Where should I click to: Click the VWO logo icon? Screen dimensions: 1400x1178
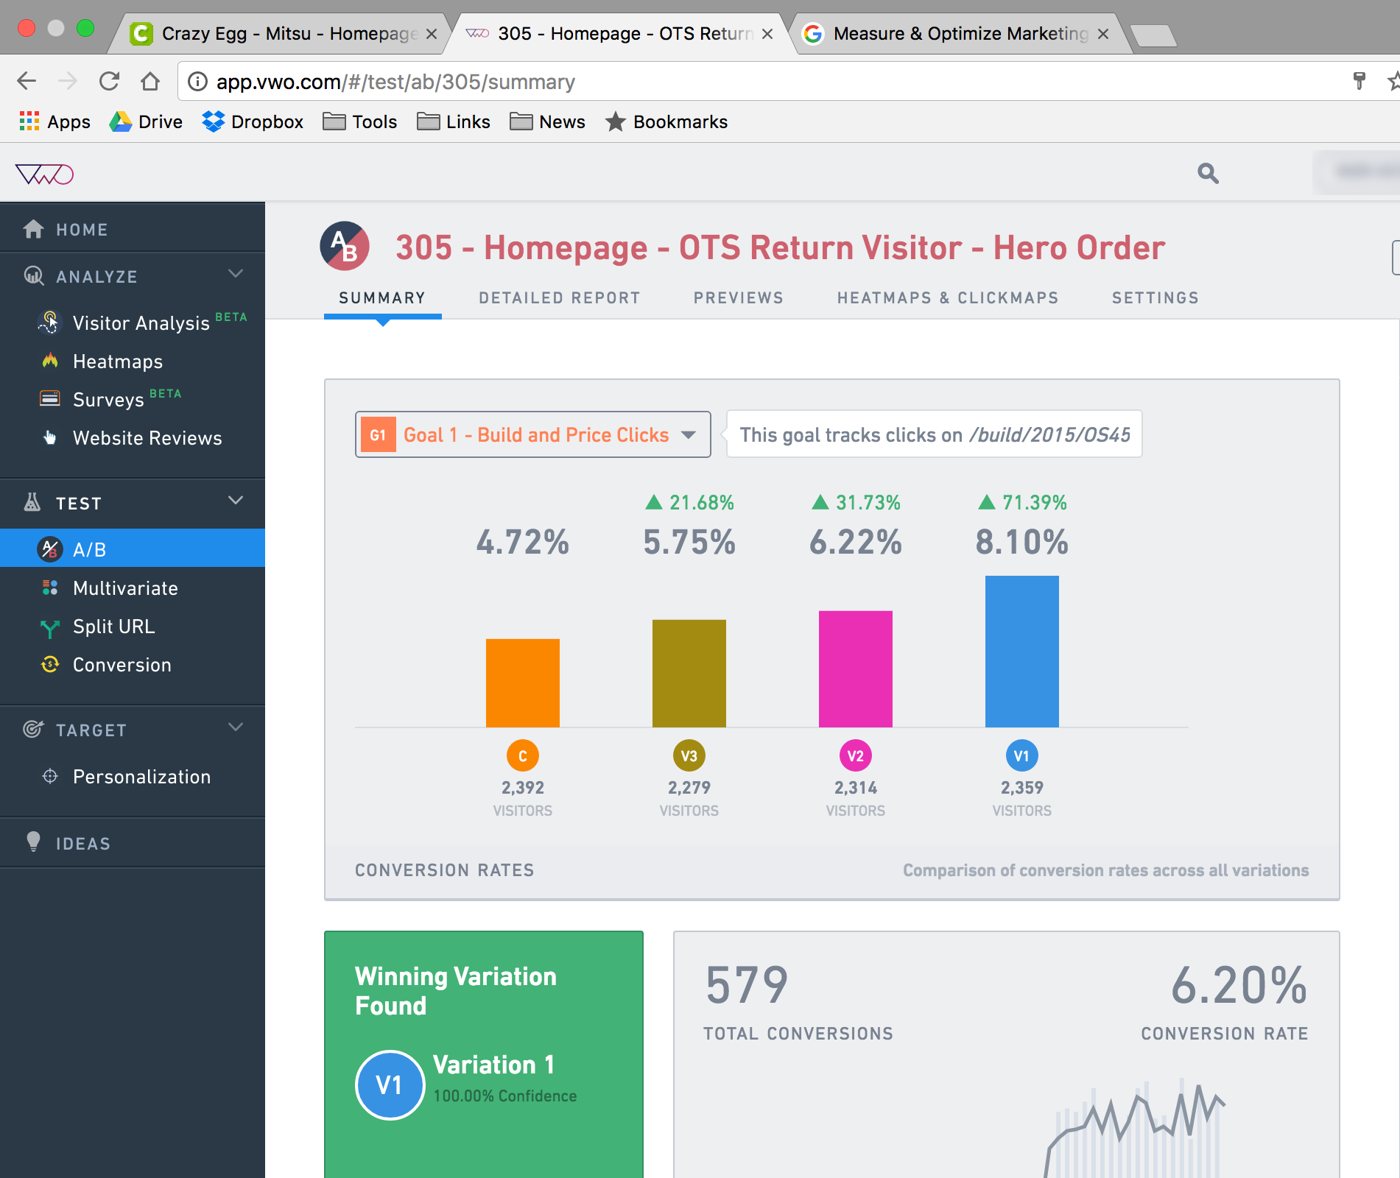pyautogui.click(x=45, y=175)
